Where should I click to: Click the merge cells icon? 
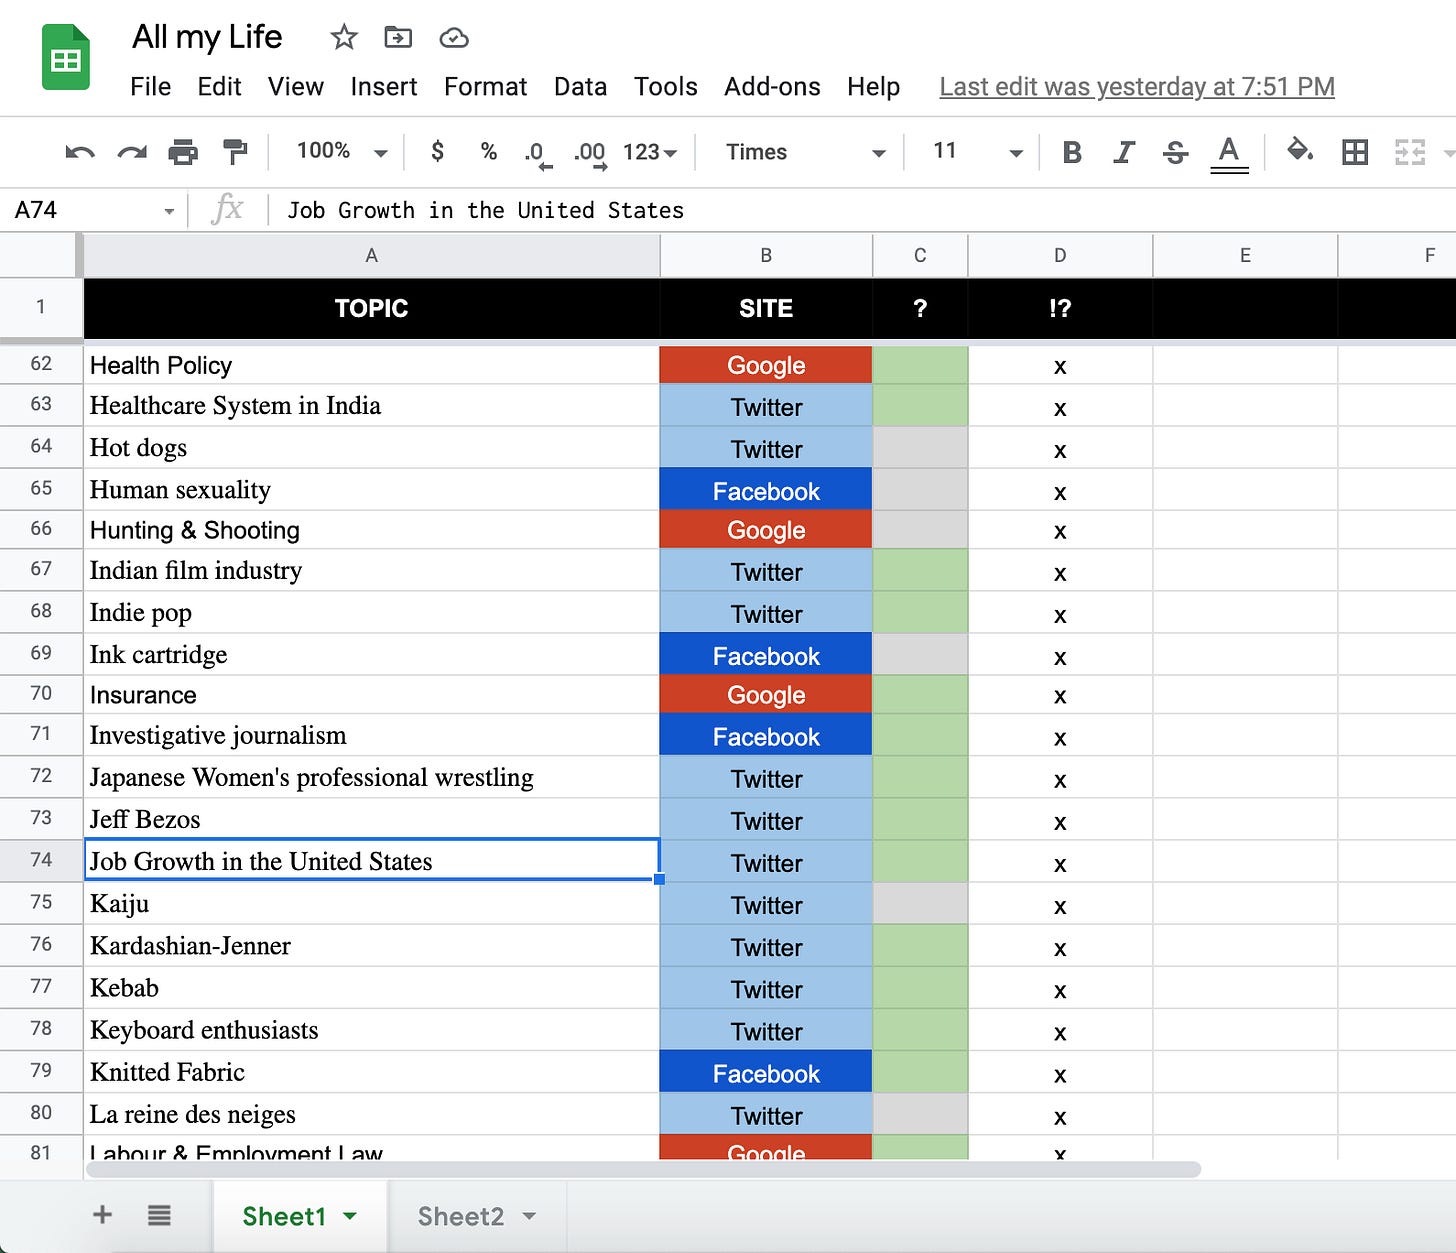coord(1410,152)
